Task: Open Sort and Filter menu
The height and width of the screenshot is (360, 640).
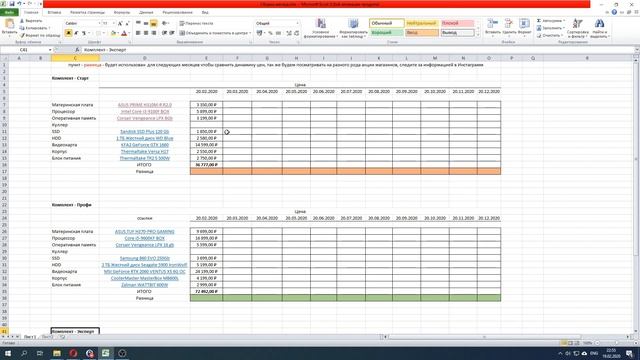Action: [x=578, y=29]
